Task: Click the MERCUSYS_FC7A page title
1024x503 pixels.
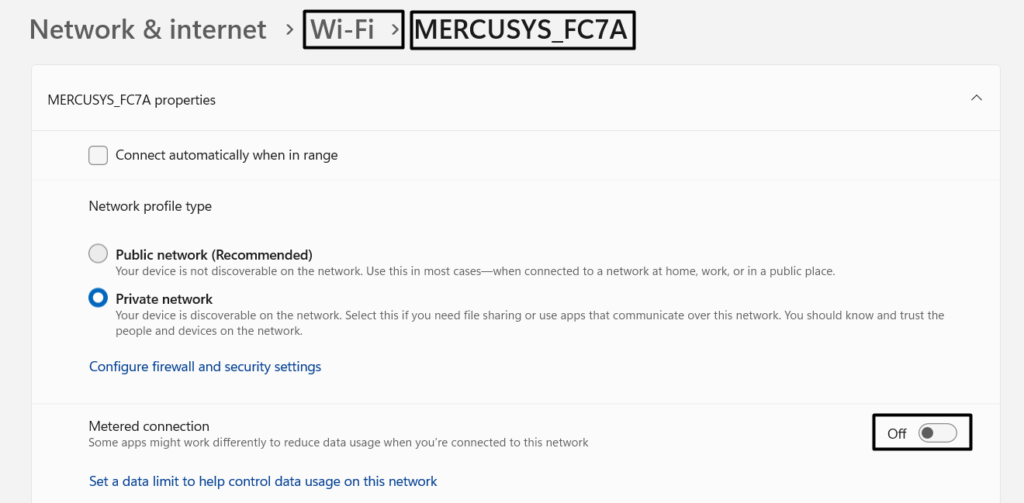Action: pyautogui.click(x=521, y=31)
